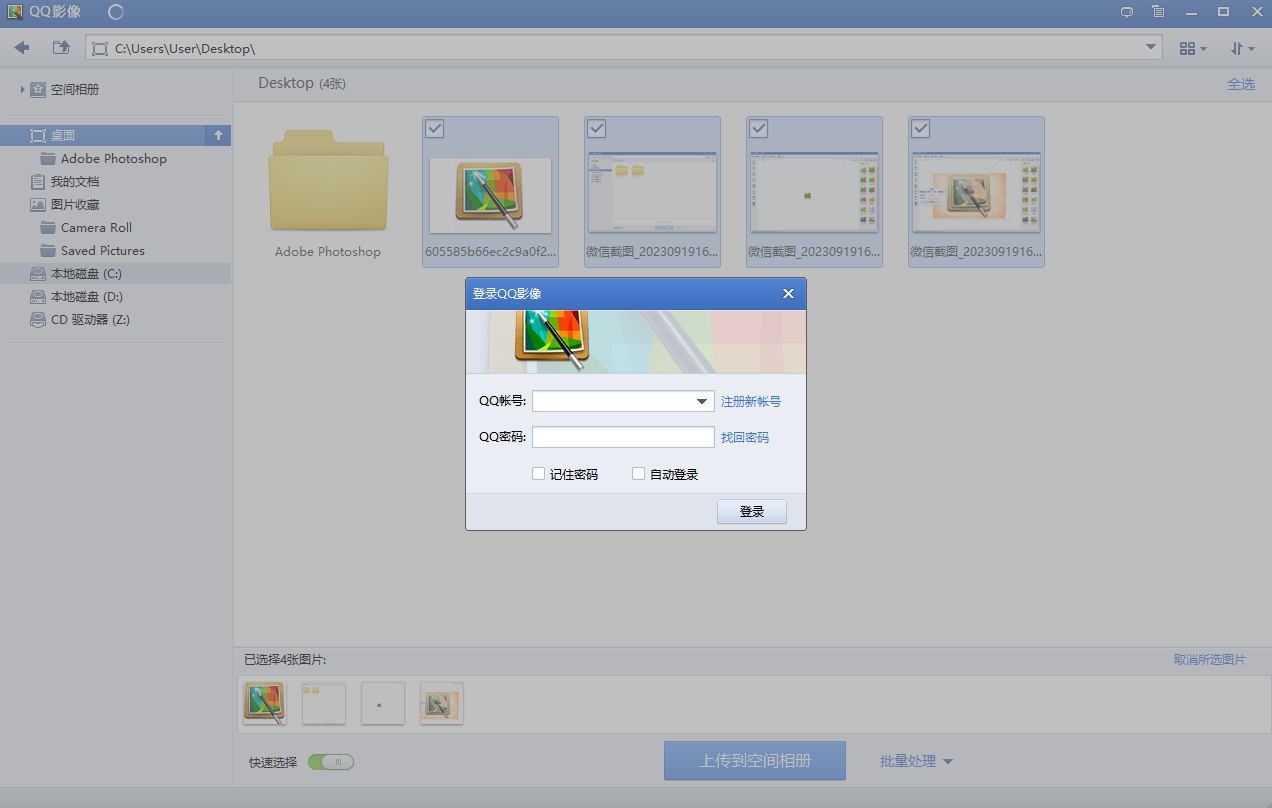This screenshot has height=808, width=1272.
Task: Change thumbnail view mode icon
Action: [1193, 48]
